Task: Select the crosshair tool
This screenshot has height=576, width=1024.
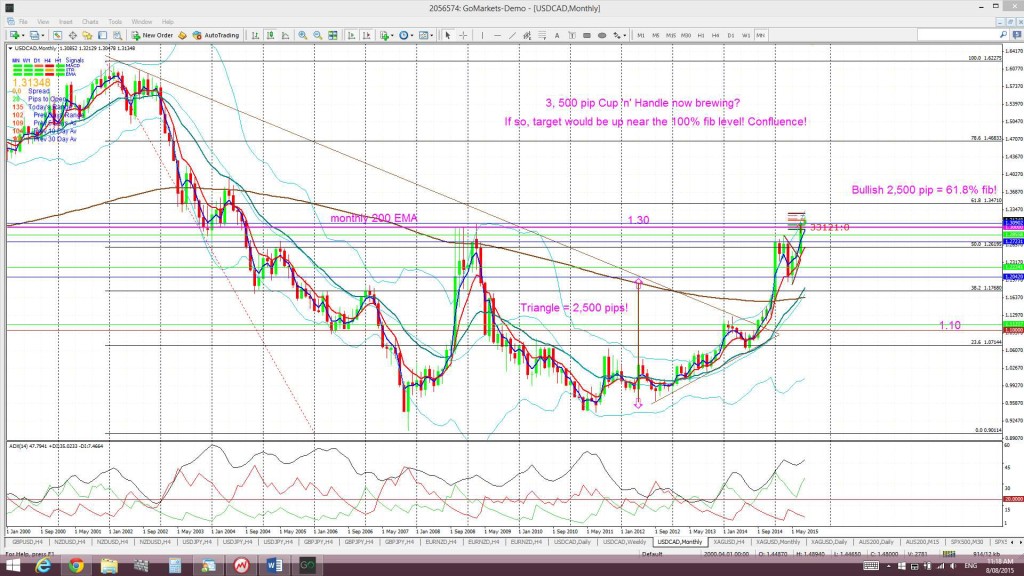Action: click(x=463, y=35)
